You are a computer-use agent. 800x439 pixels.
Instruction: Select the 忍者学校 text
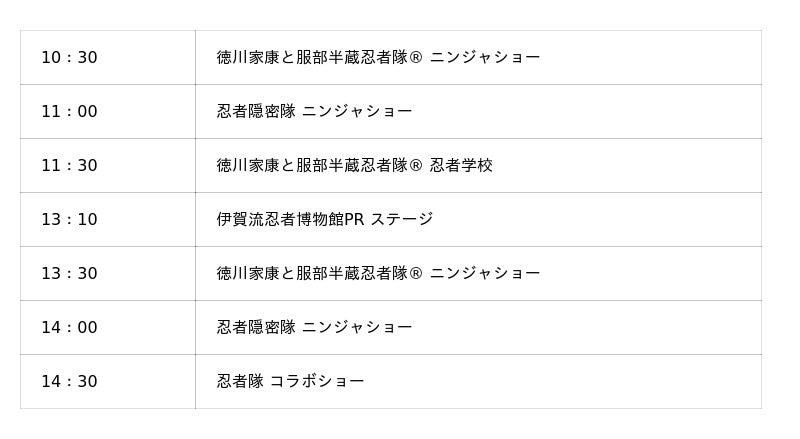tap(461, 166)
